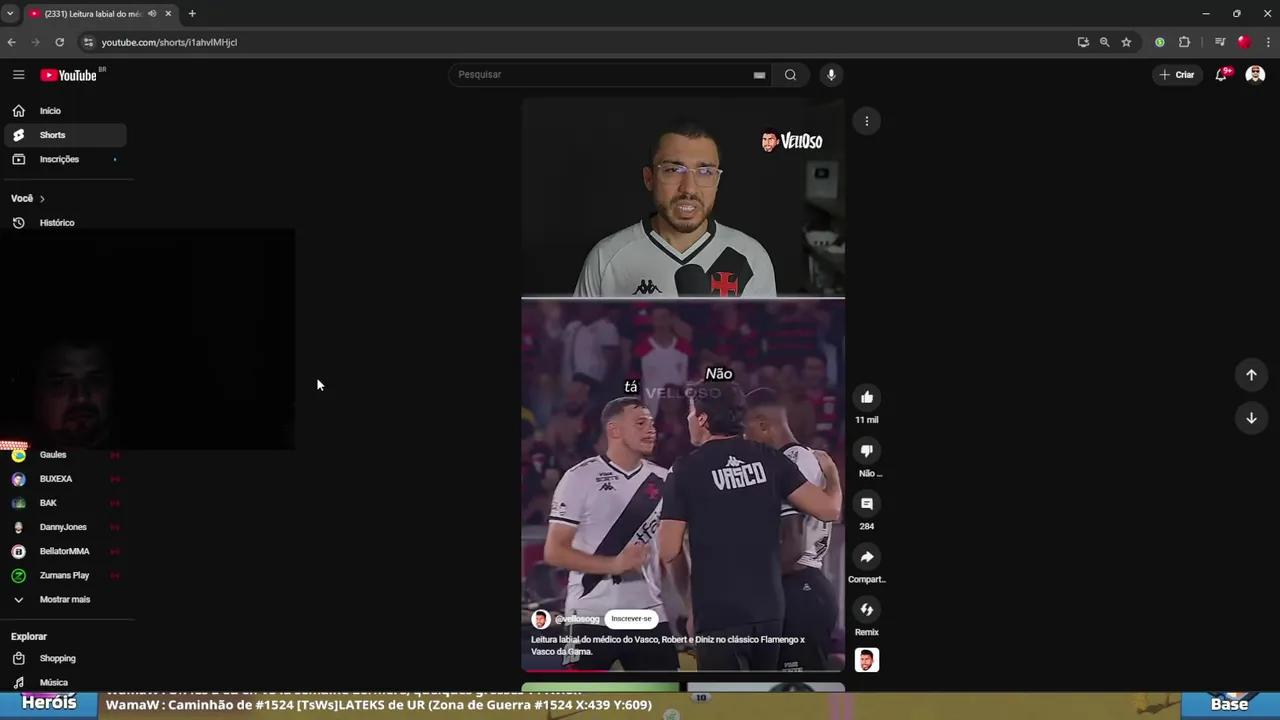Go back with browser back arrow
The height and width of the screenshot is (720, 1280).
click(11, 42)
